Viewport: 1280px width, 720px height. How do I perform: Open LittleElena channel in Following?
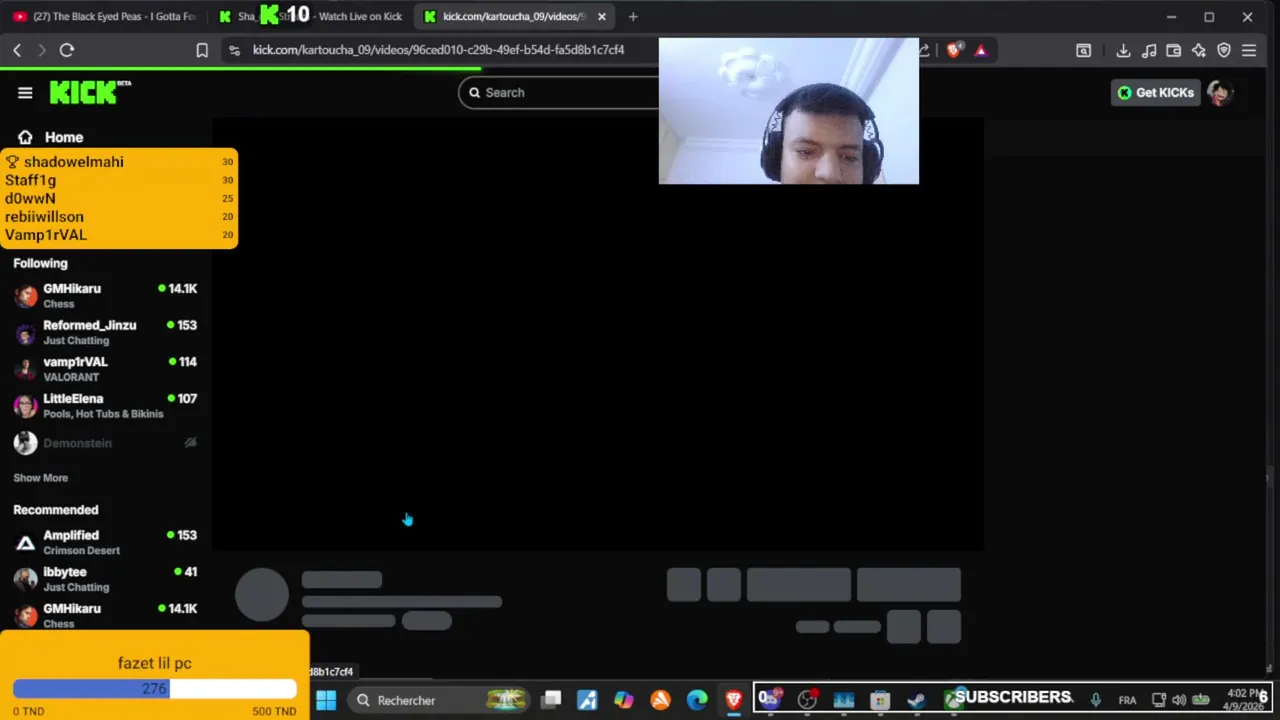pos(105,405)
